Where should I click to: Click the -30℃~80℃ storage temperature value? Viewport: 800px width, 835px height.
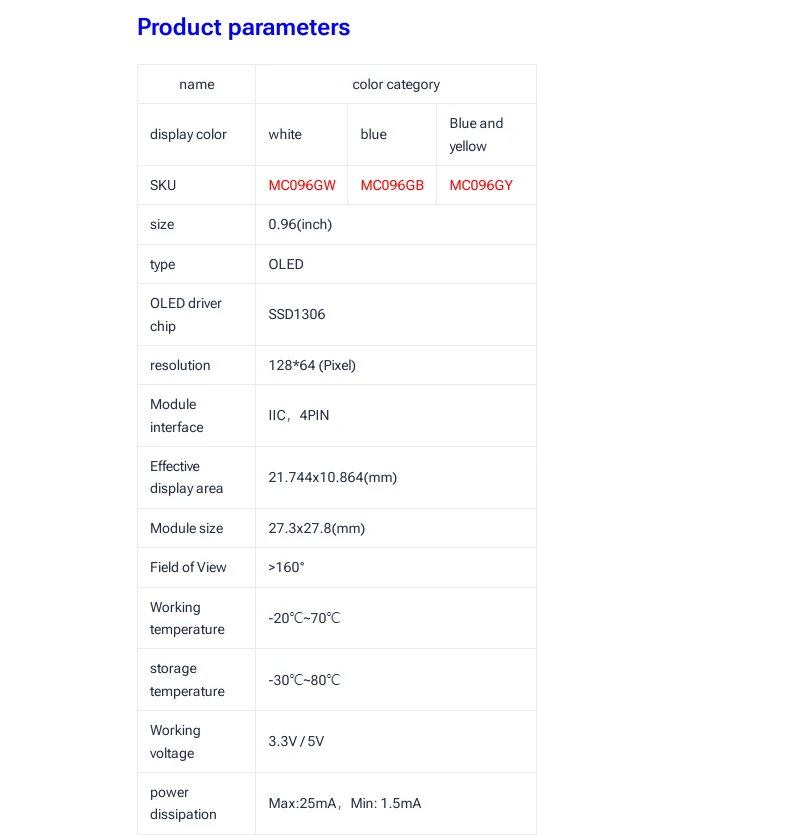coord(304,680)
